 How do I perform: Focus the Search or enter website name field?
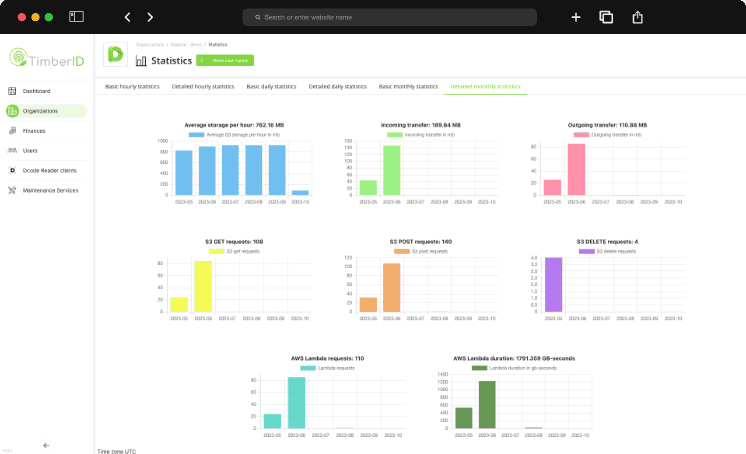[x=390, y=17]
